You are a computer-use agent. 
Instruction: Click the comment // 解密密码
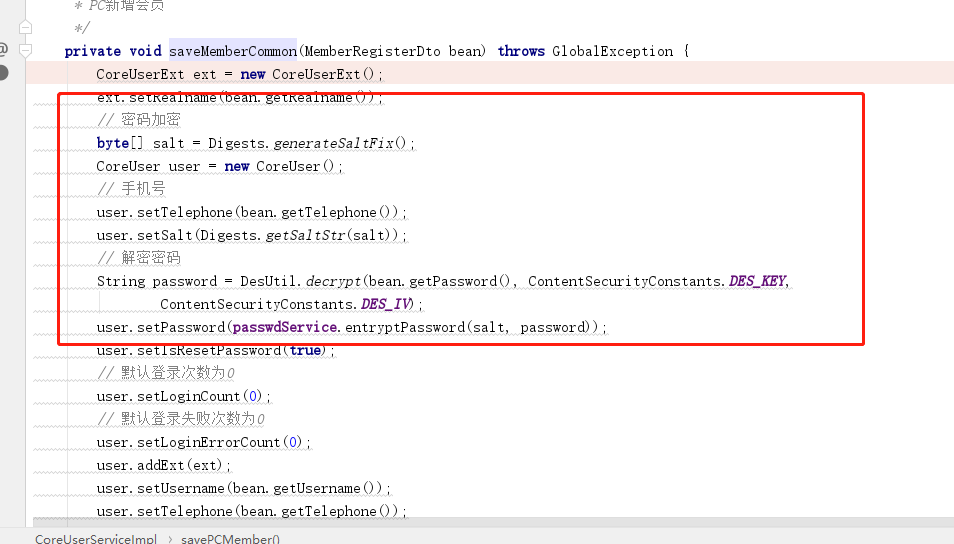[139, 258]
